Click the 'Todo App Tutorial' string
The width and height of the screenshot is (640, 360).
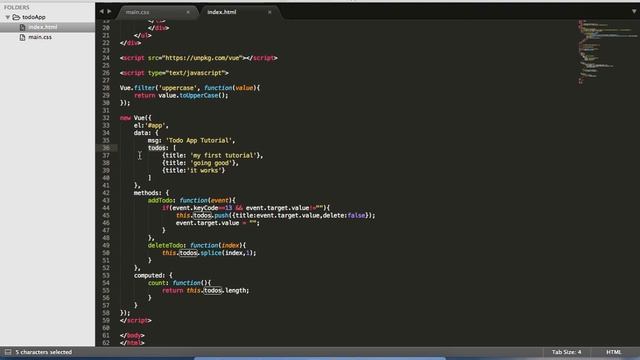point(200,140)
